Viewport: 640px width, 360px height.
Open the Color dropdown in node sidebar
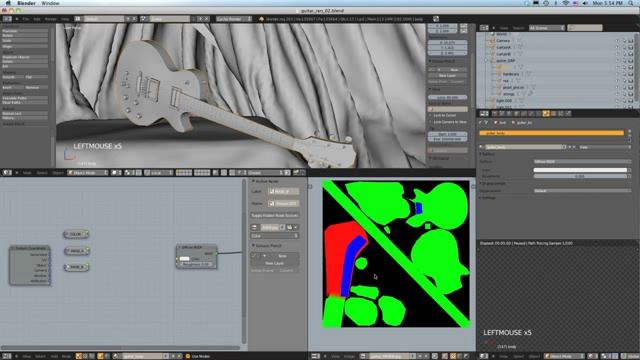[275, 236]
